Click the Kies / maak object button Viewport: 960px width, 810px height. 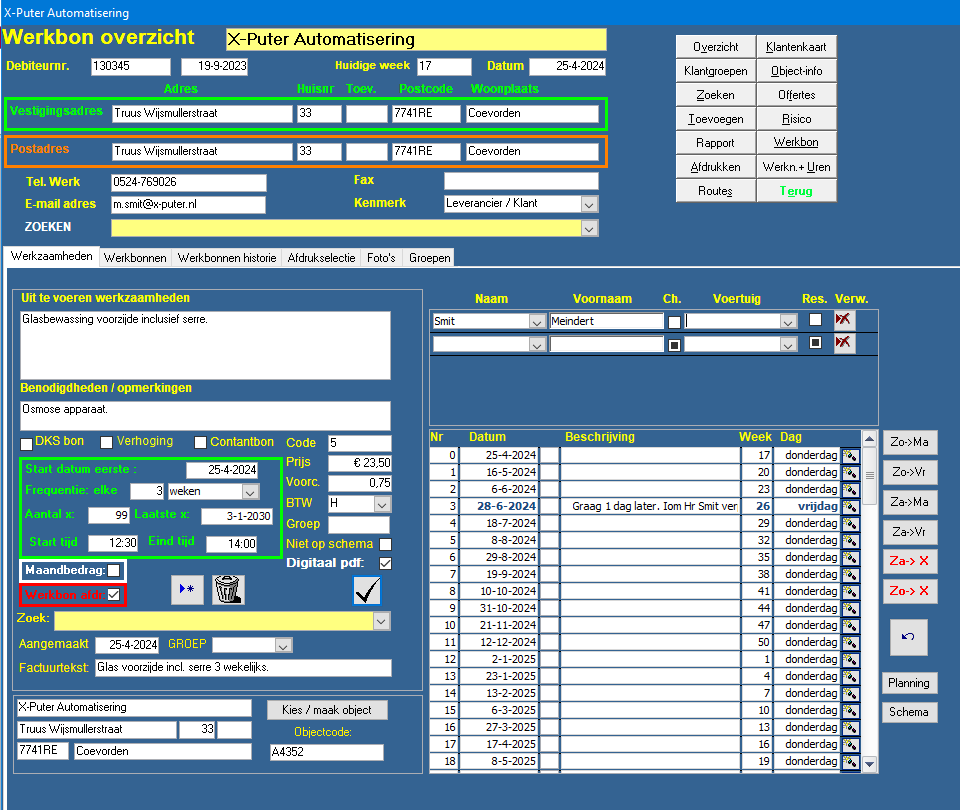327,710
